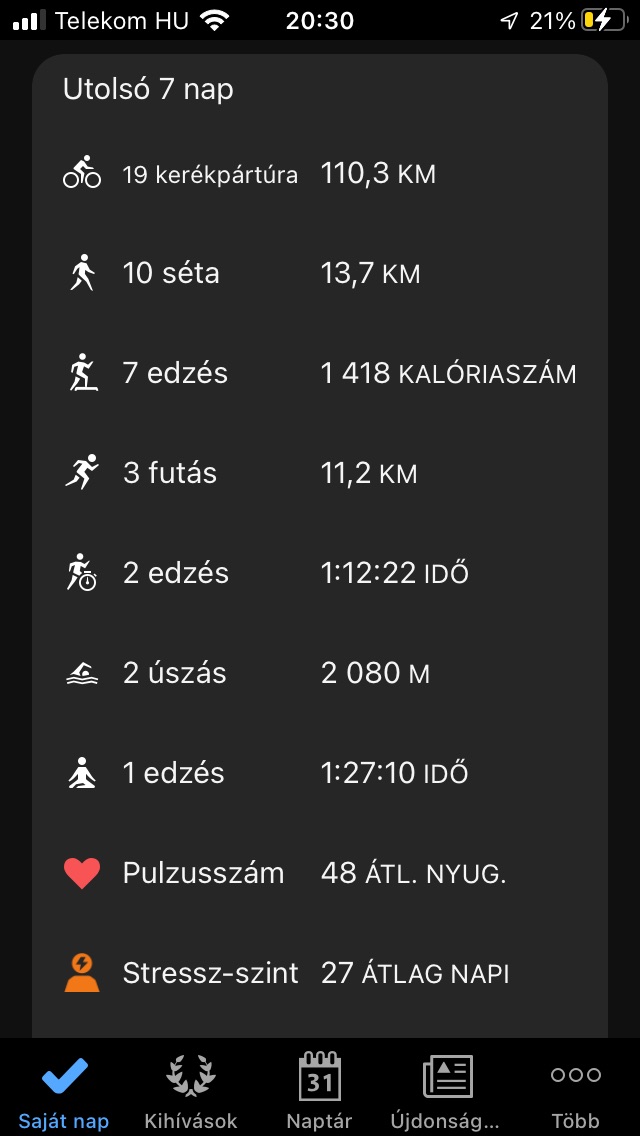640x1136 pixels.
Task: Tap the yoga meditation pose icon
Action: click(x=82, y=773)
